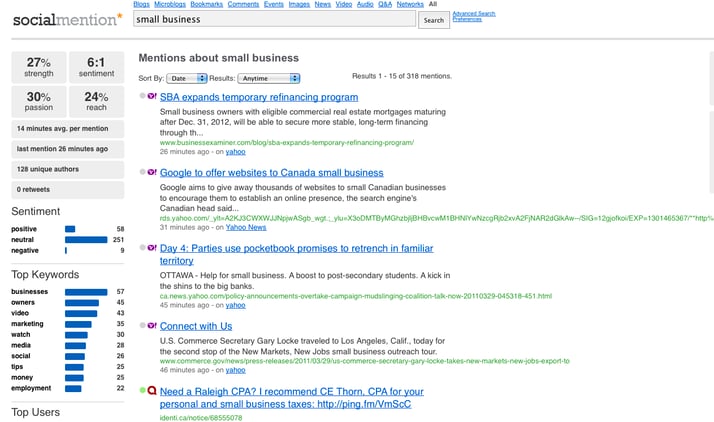Open the Sort By Date dropdown
This screenshot has height=422, width=714.
pos(187,78)
